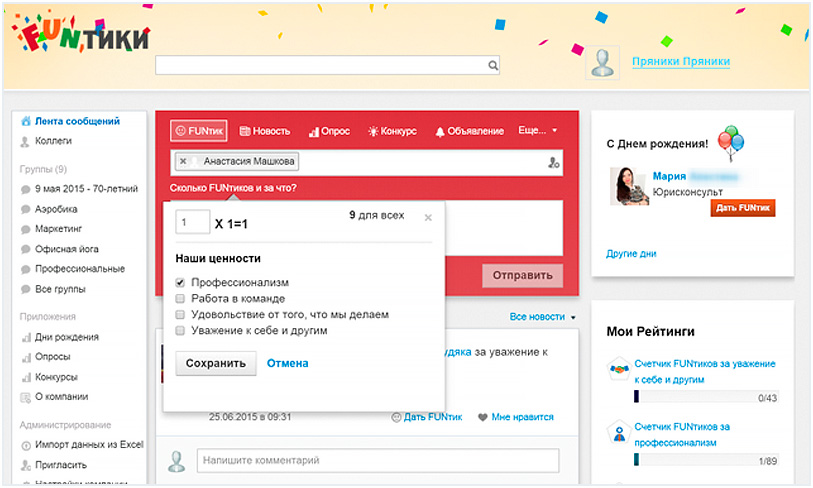Click Дать FUNтик under the post
The width and height of the screenshot is (813, 488).
[426, 417]
